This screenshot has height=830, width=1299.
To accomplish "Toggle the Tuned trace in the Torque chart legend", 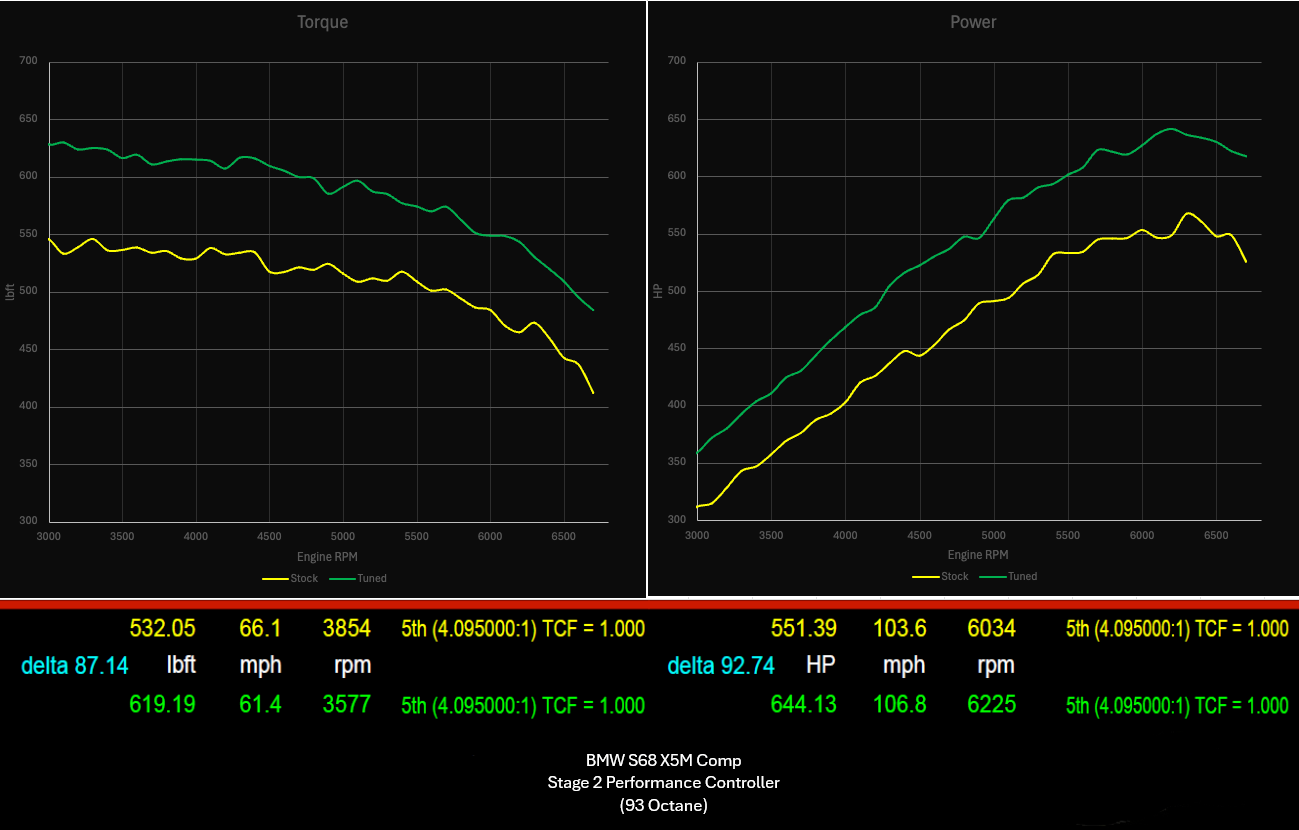I will tap(365, 578).
